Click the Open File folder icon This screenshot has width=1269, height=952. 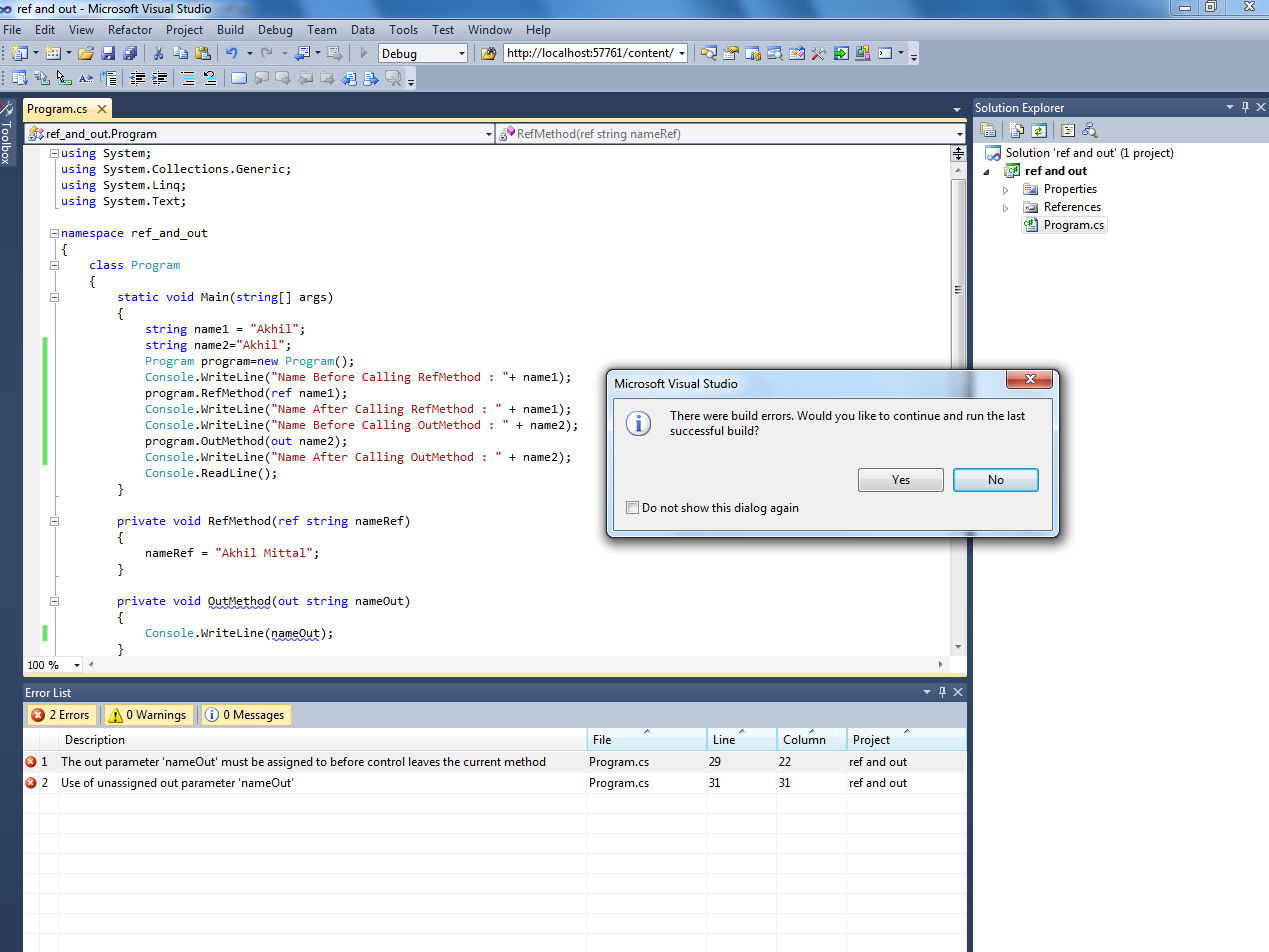[86, 53]
